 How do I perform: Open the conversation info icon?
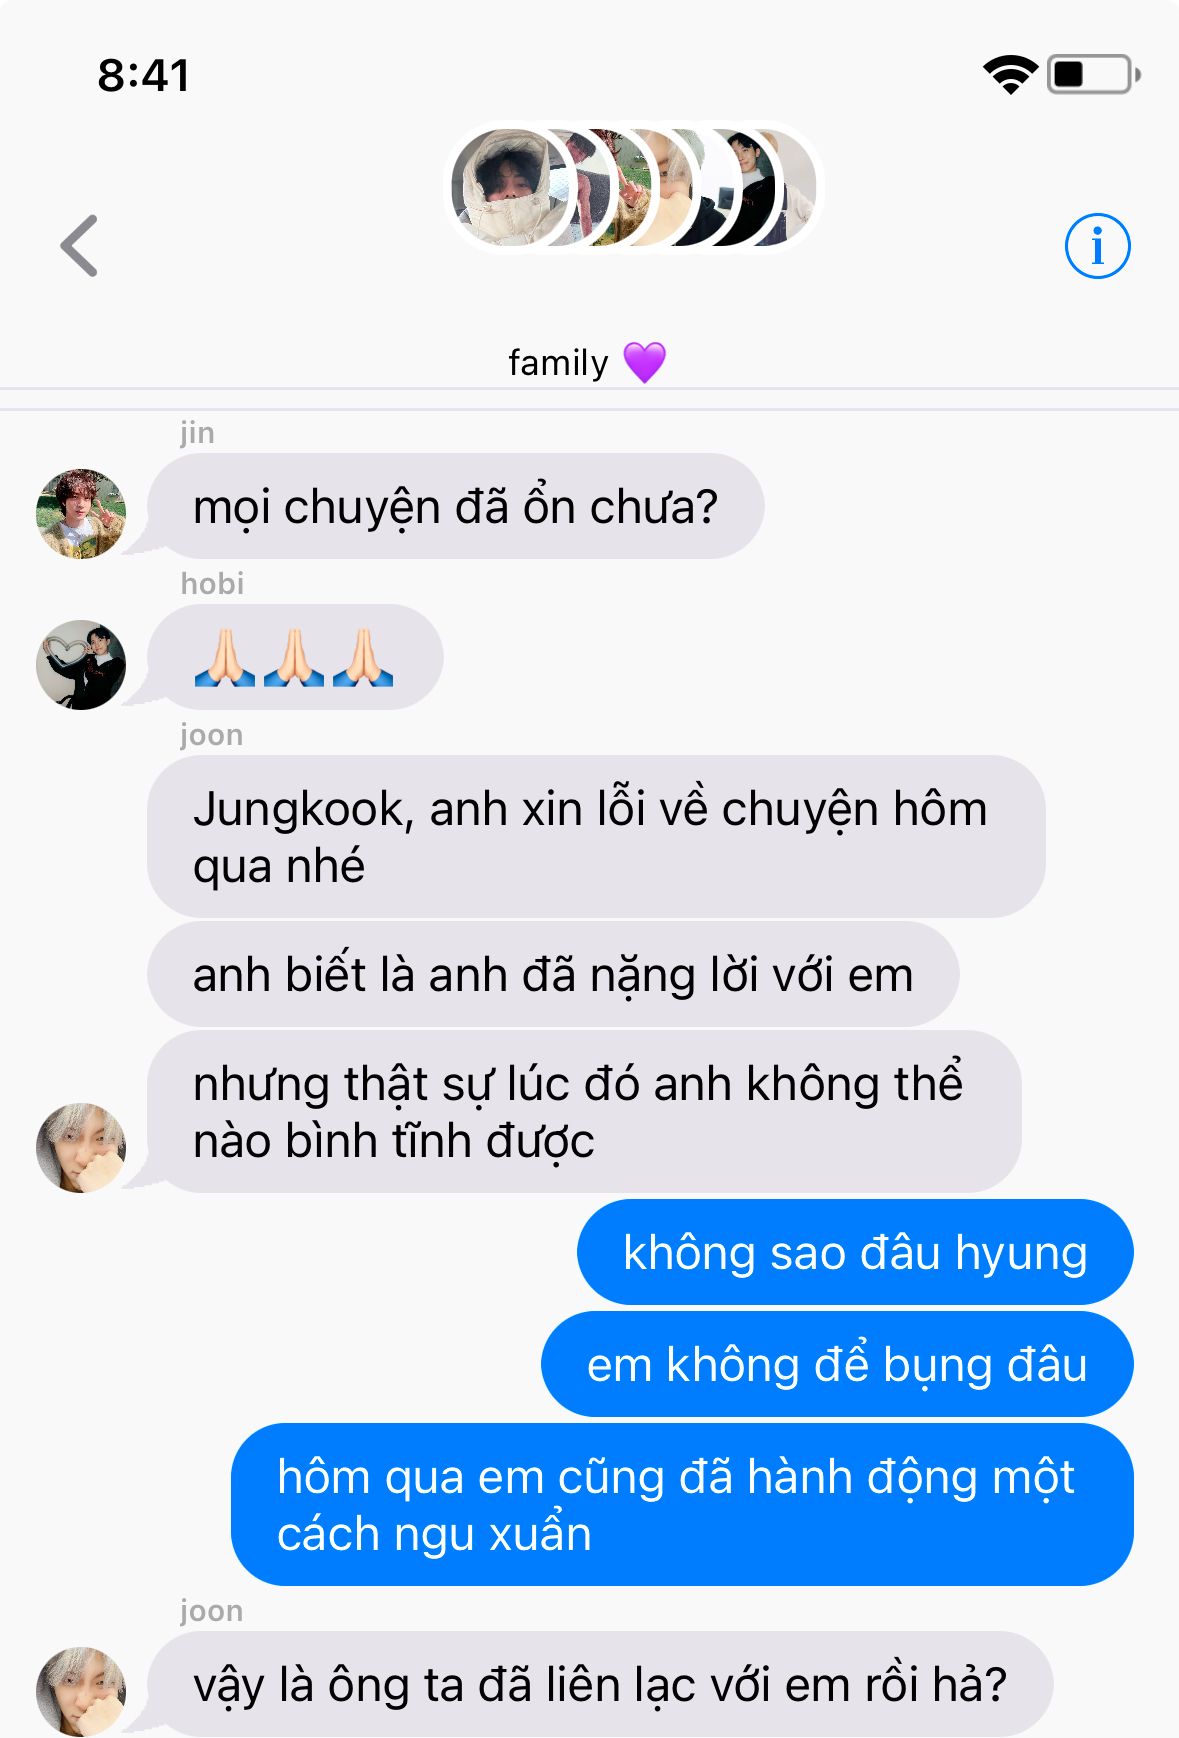pyautogui.click(x=1097, y=246)
